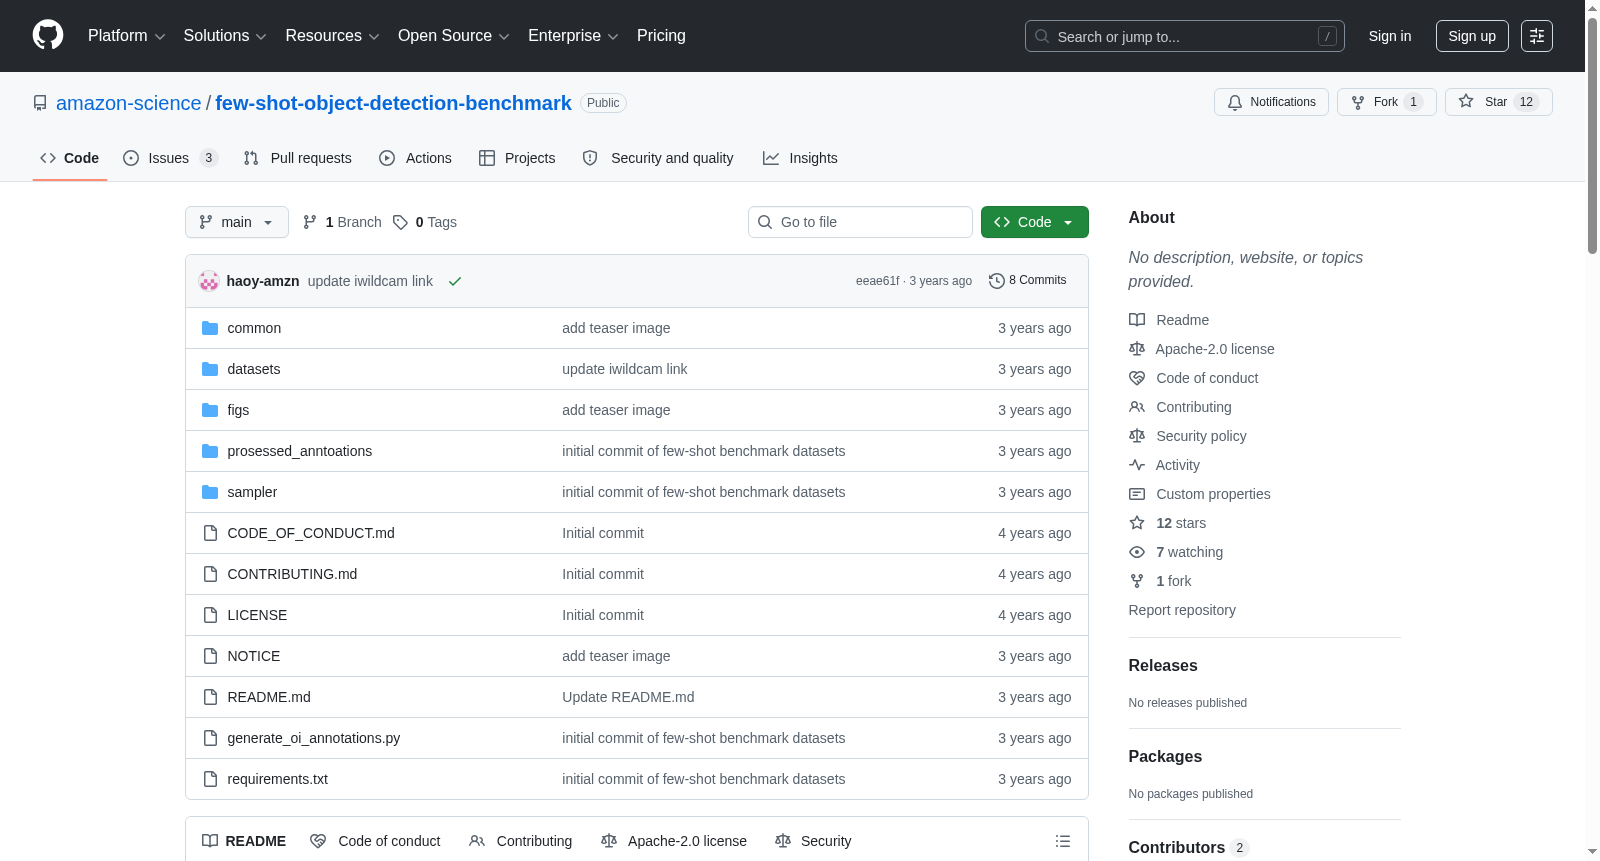Click the repository icon beside amazon-science
This screenshot has height=861, width=1600.
pyautogui.click(x=40, y=103)
